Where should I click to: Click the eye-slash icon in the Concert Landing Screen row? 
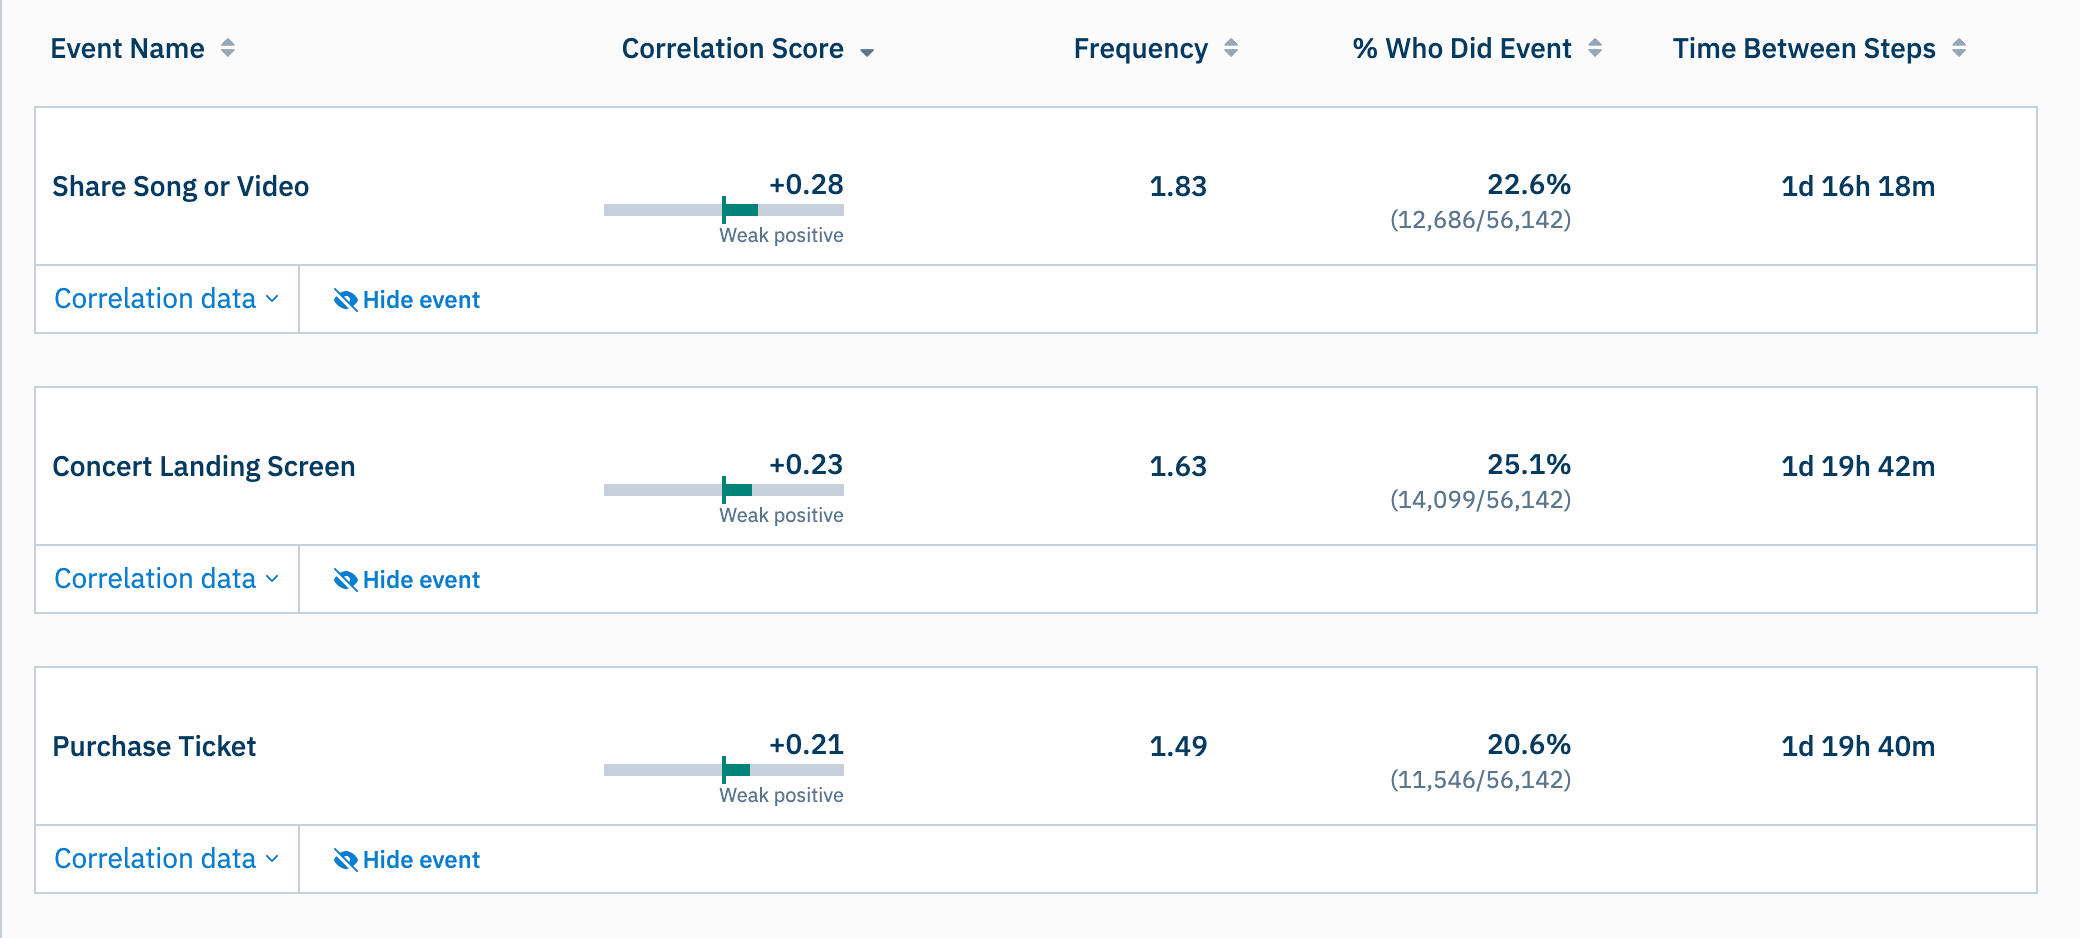pos(344,579)
